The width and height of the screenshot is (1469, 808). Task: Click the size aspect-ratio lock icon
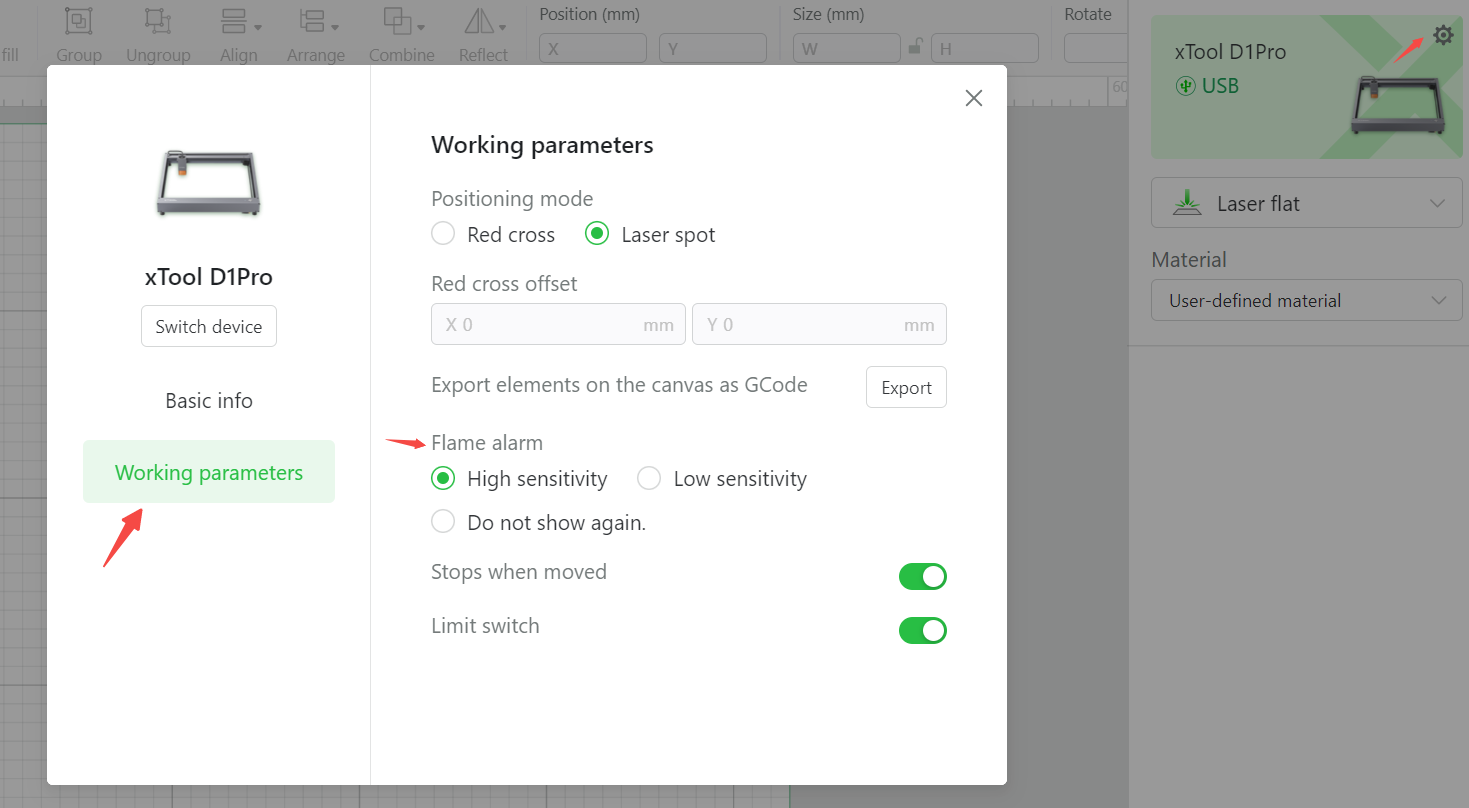(x=915, y=47)
